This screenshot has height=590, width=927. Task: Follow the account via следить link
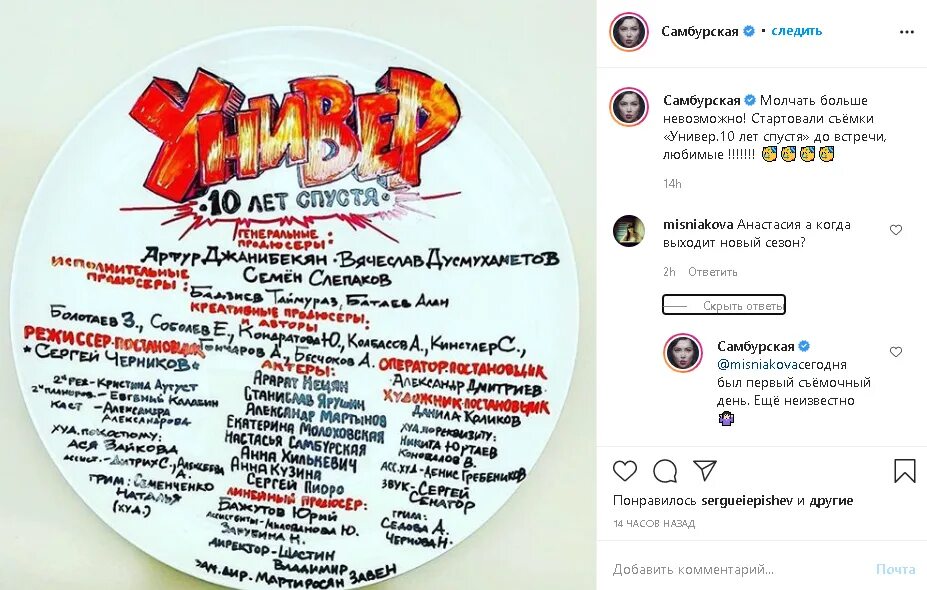(x=796, y=31)
